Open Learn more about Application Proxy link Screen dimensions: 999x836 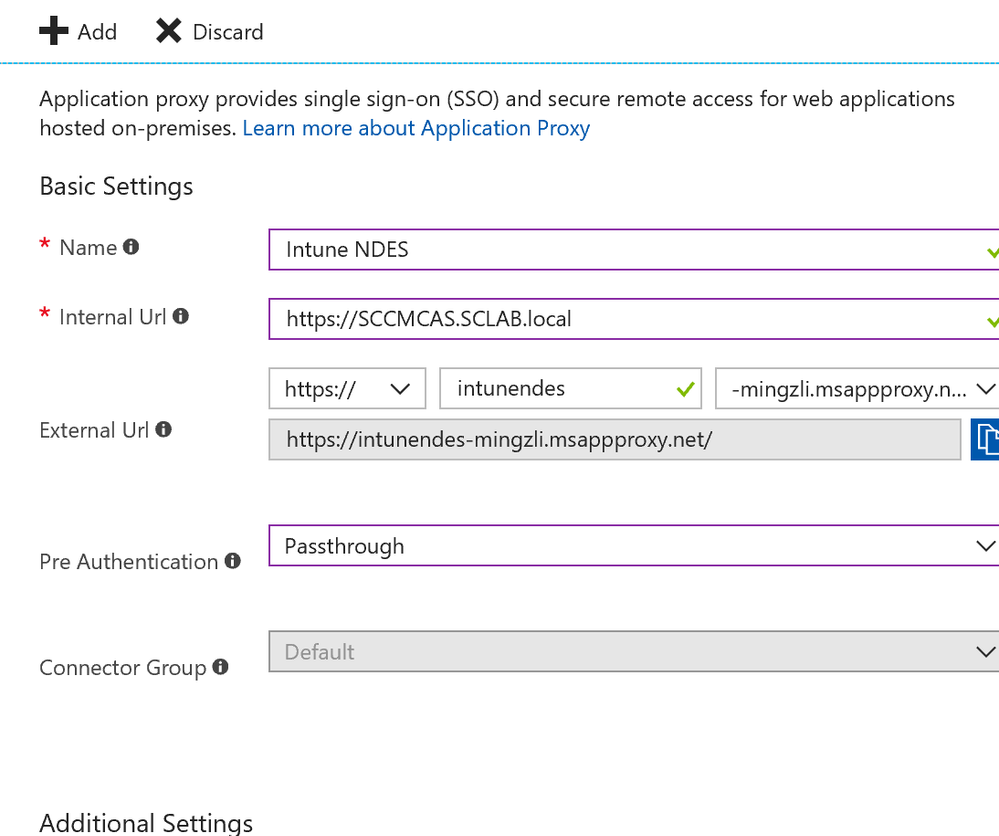coord(416,128)
